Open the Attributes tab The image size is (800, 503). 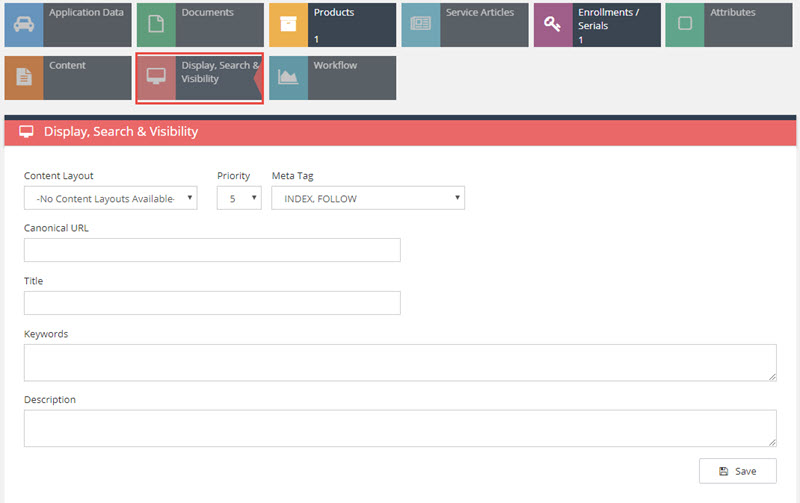click(729, 24)
